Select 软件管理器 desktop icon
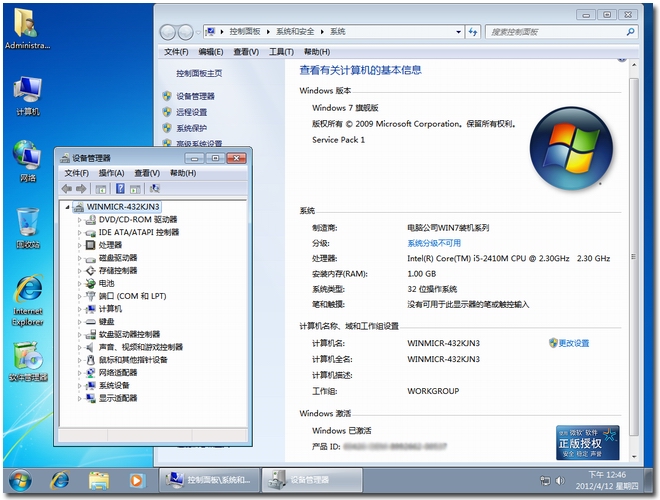The image size is (660, 500). click(28, 362)
